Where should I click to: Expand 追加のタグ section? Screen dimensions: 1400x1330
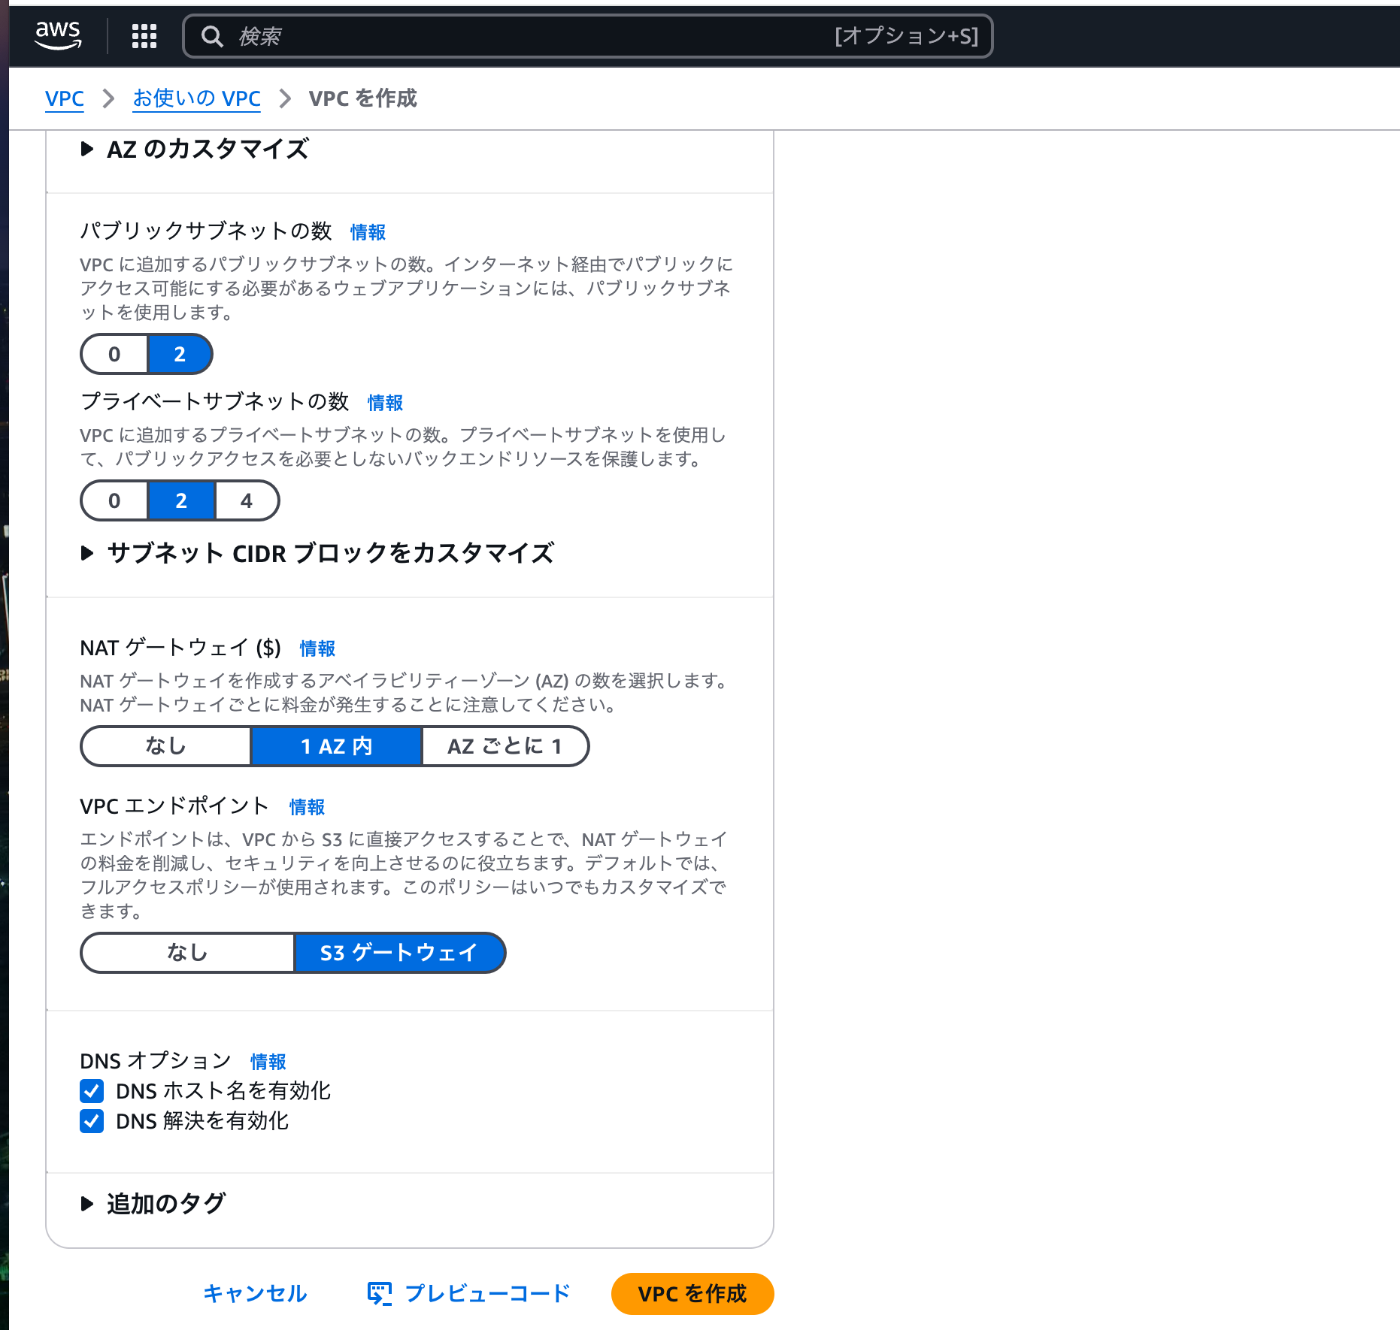[x=154, y=1204]
